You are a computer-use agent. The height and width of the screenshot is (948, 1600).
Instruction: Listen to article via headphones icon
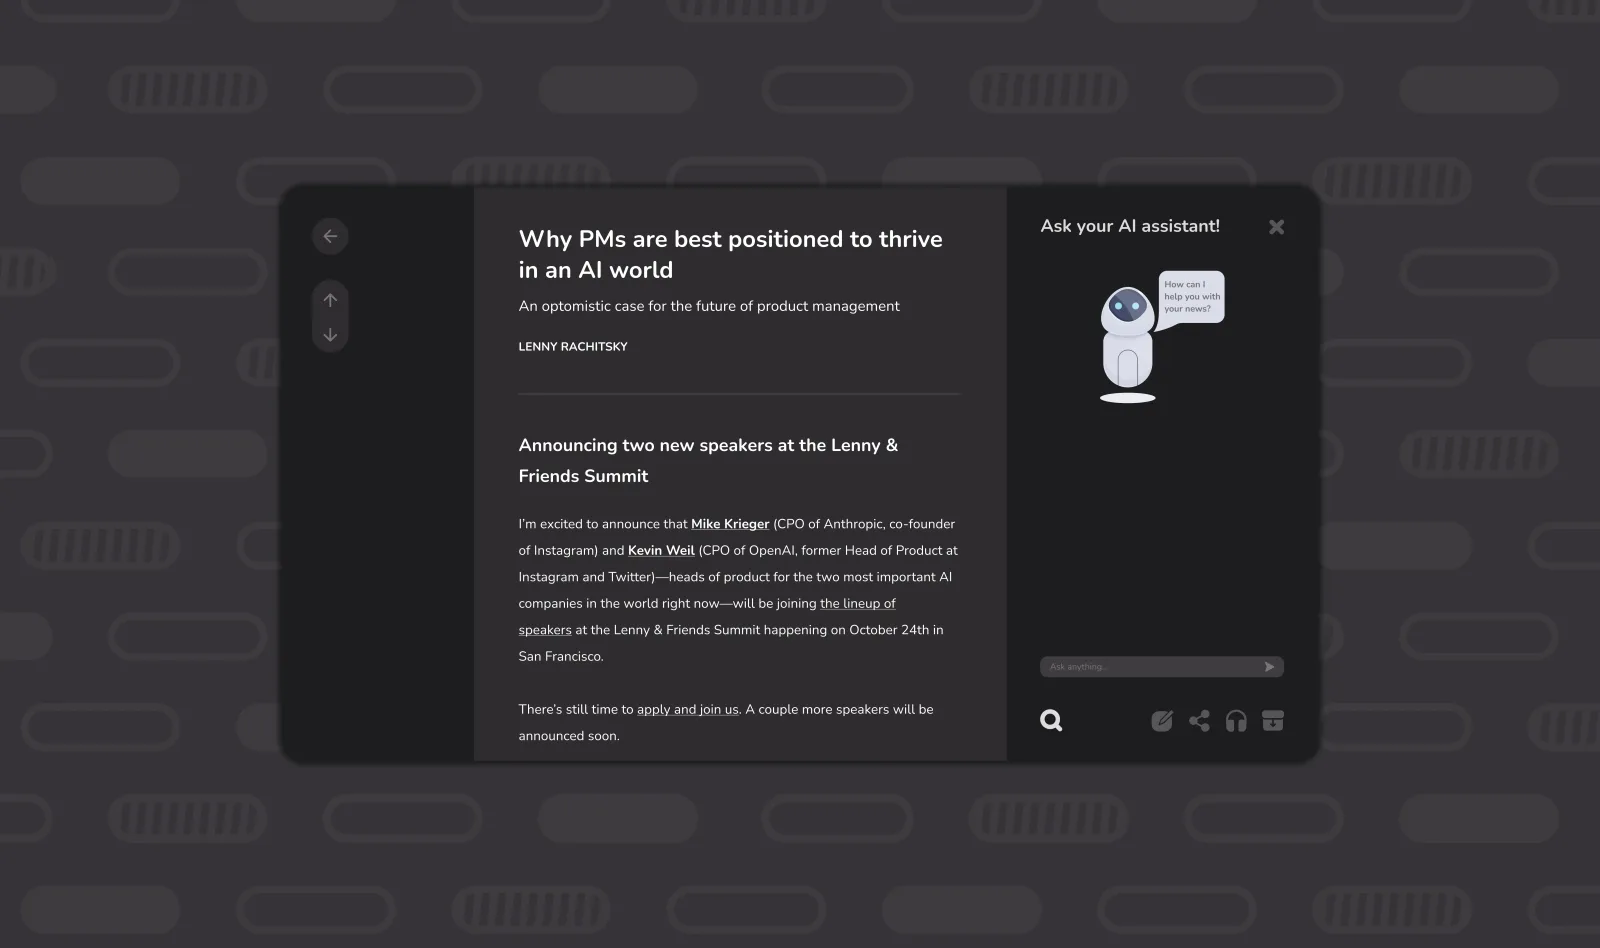[x=1236, y=720]
